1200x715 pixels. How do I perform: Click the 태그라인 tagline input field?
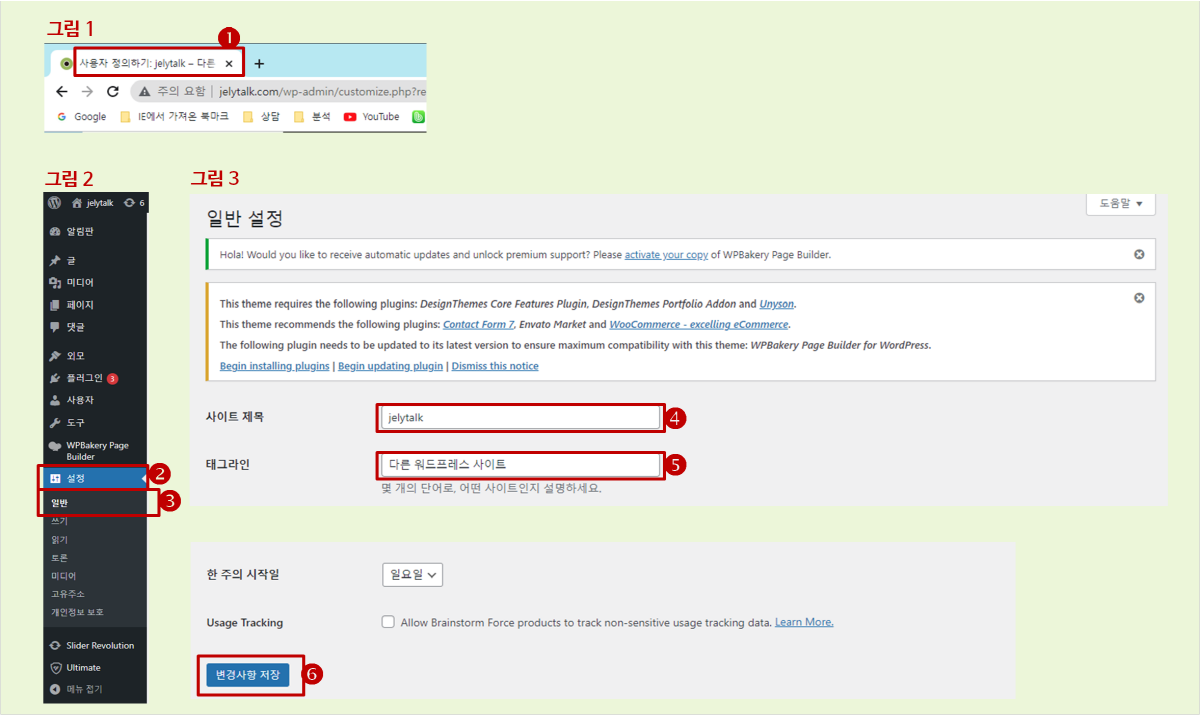[518, 465]
